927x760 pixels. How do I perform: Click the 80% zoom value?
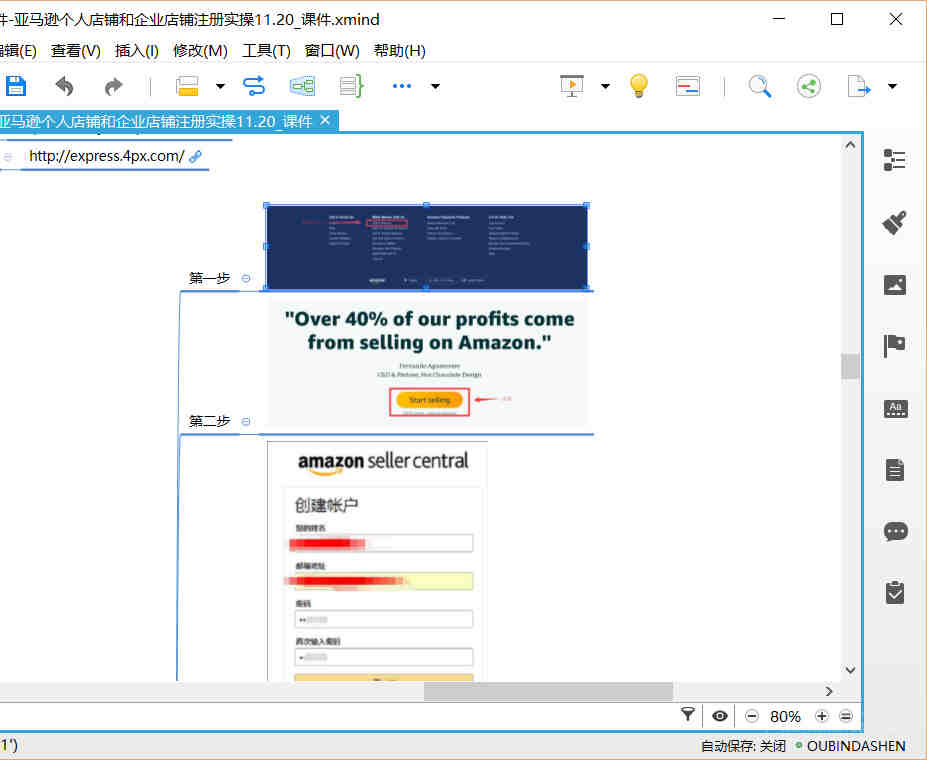(x=785, y=717)
